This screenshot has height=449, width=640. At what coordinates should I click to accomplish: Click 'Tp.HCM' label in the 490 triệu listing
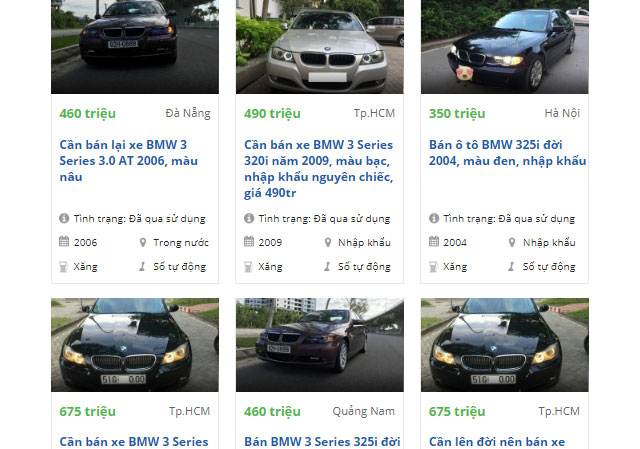click(374, 113)
